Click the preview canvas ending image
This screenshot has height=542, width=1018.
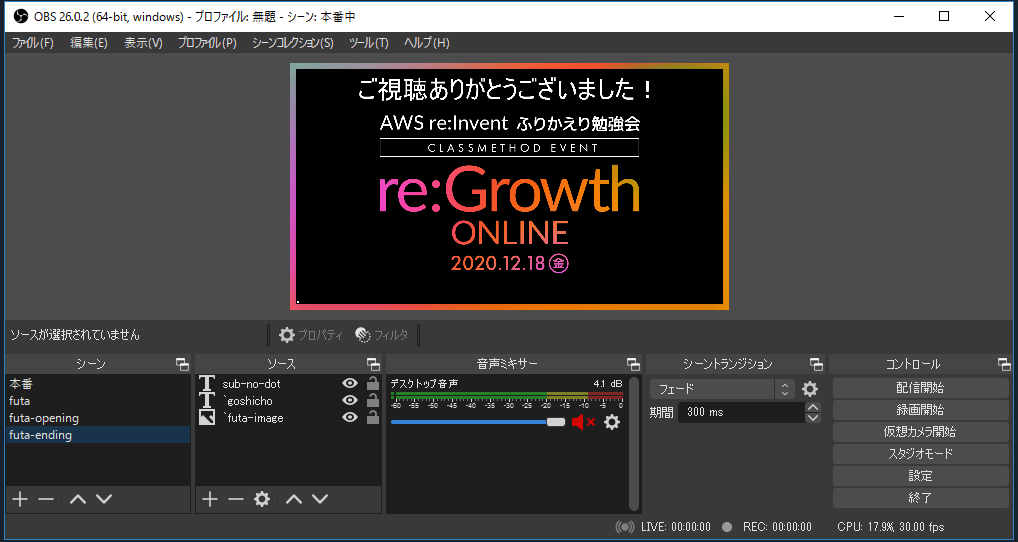point(510,186)
